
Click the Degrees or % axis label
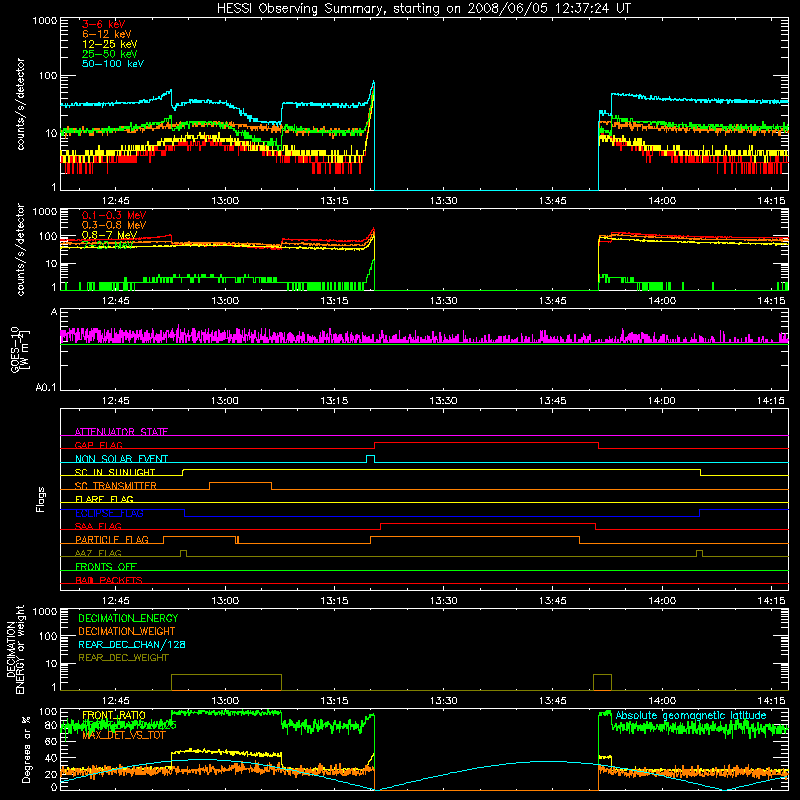(x=26, y=749)
